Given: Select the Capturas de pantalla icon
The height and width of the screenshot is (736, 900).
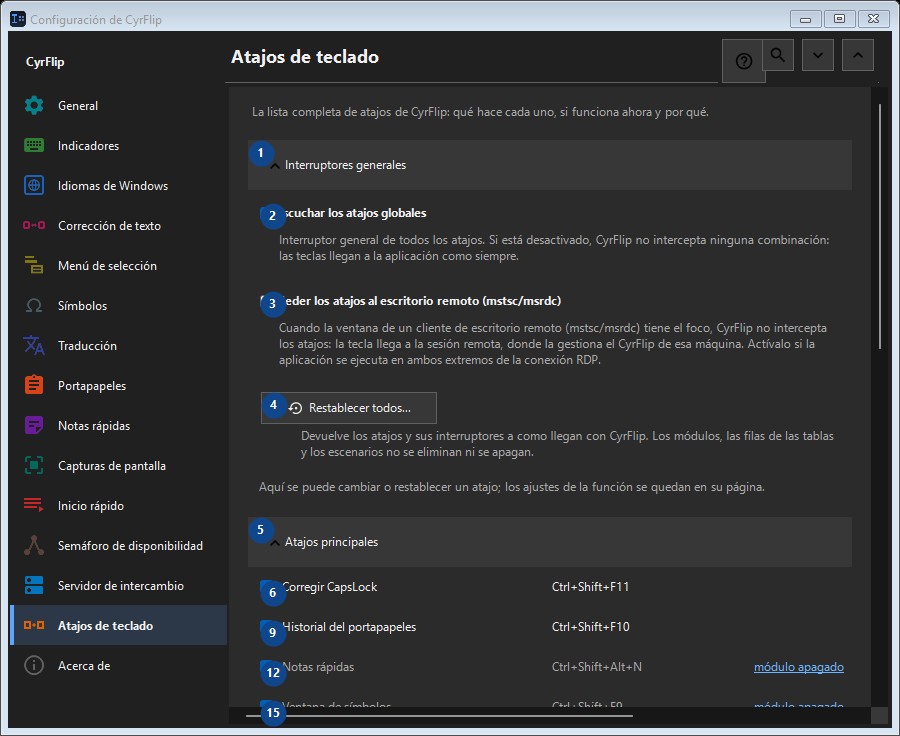Looking at the screenshot, I should click(34, 466).
